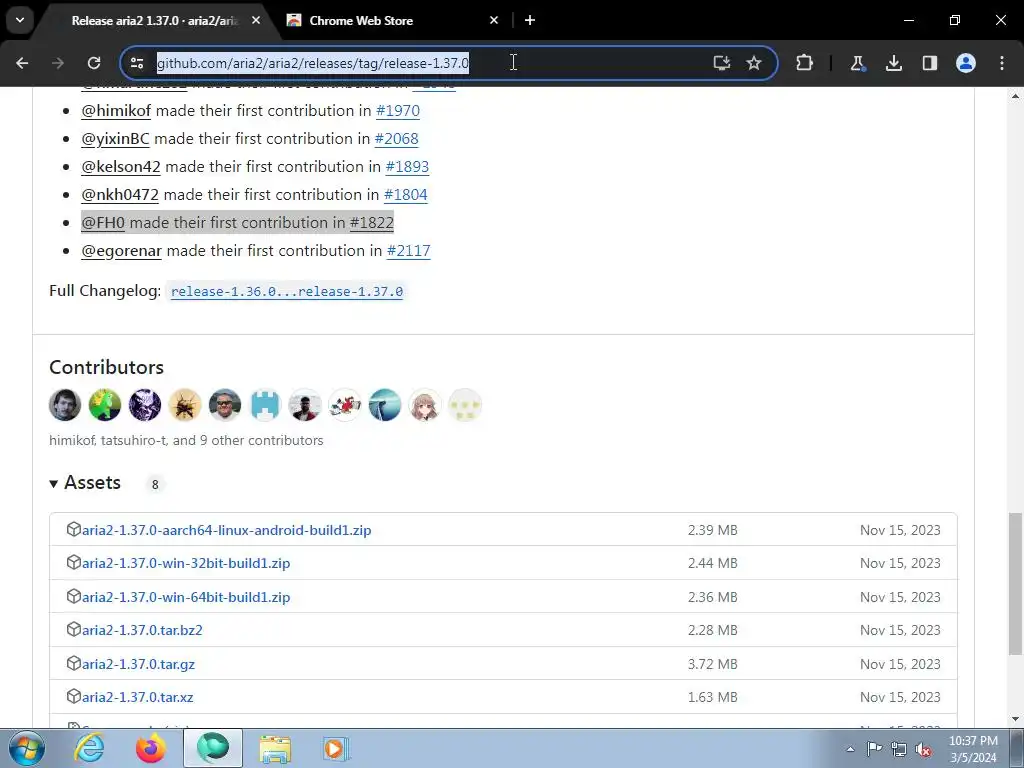
Task: Open the Chrome profile avatar
Action: tap(966, 63)
